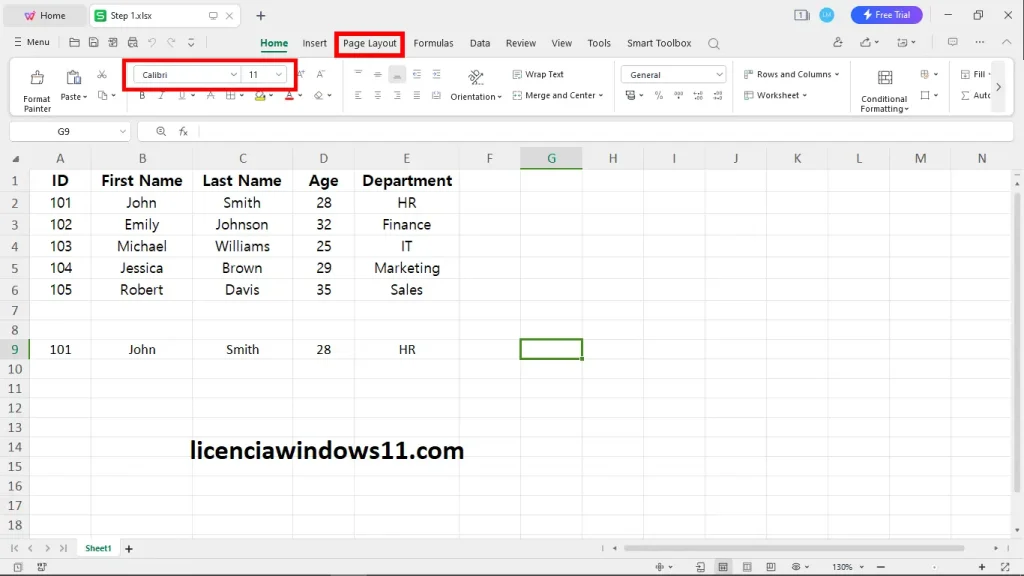Viewport: 1024px width, 576px height.
Task: Expand the Worksheet dropdown
Action: coord(805,95)
